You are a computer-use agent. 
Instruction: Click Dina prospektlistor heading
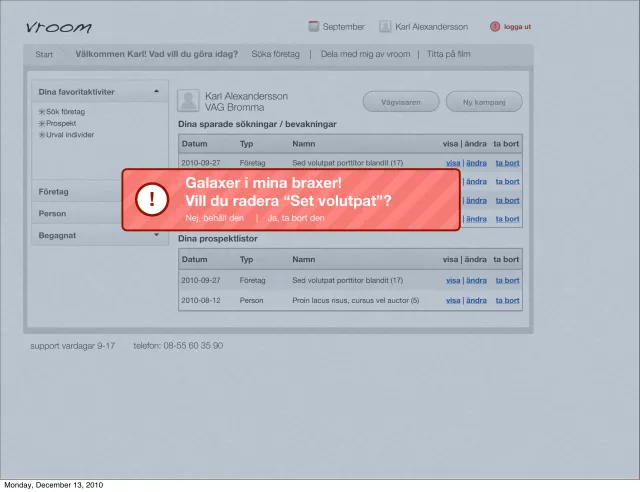(218, 238)
